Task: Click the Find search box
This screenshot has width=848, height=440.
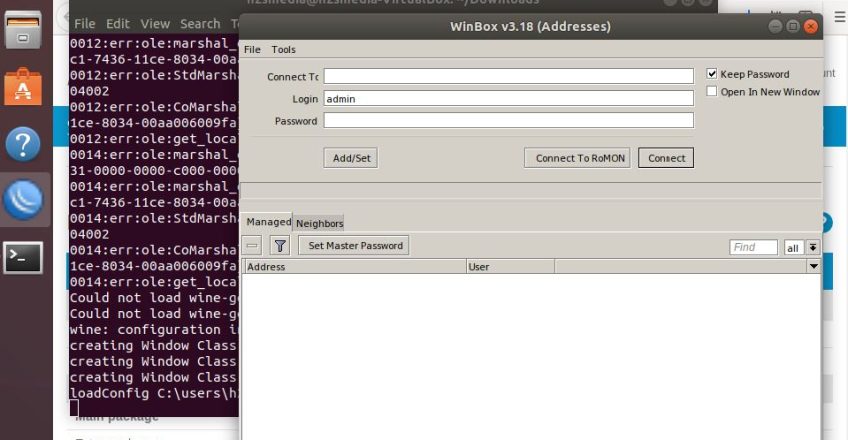Action: pos(753,248)
